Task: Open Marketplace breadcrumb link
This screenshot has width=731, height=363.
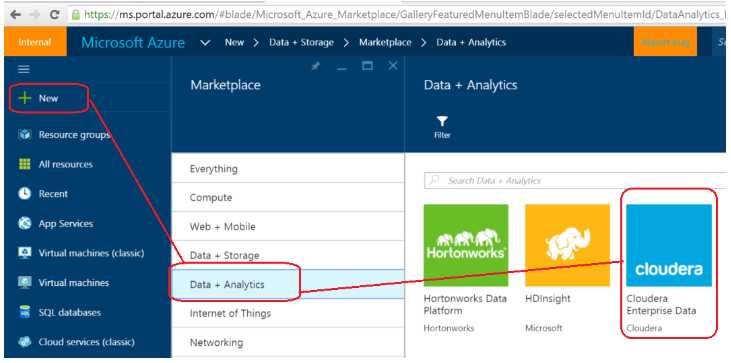Action: (x=385, y=42)
